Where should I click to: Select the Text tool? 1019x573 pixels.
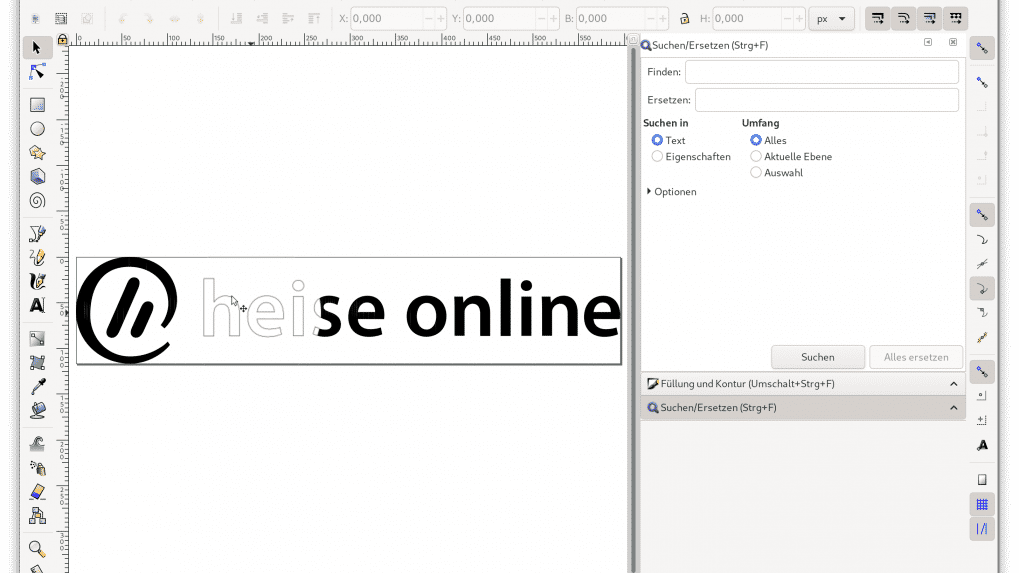(37, 305)
